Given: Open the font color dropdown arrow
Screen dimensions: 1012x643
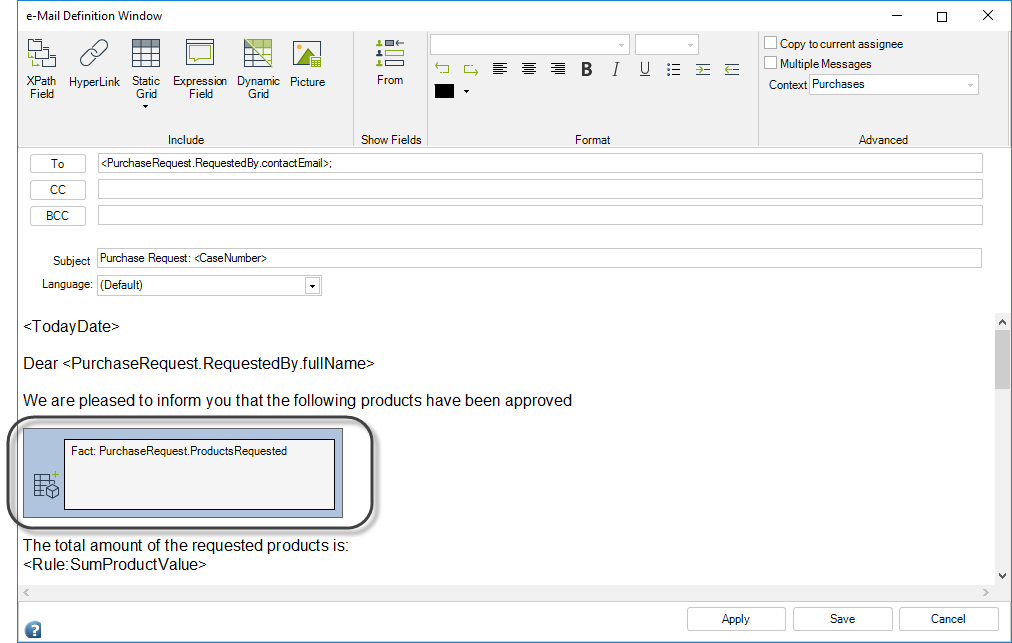Looking at the screenshot, I should tap(466, 92).
